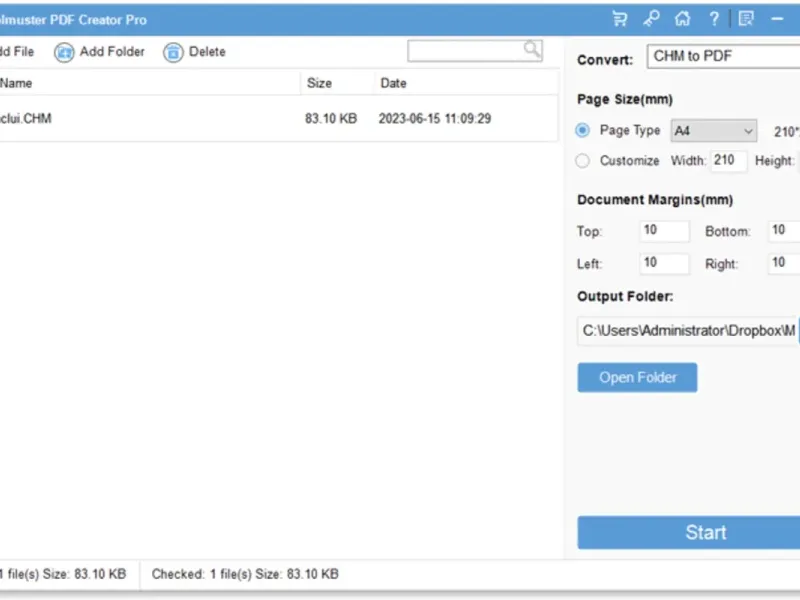Click the Add Folder icon
Viewport: 800px width, 600px height.
point(64,52)
